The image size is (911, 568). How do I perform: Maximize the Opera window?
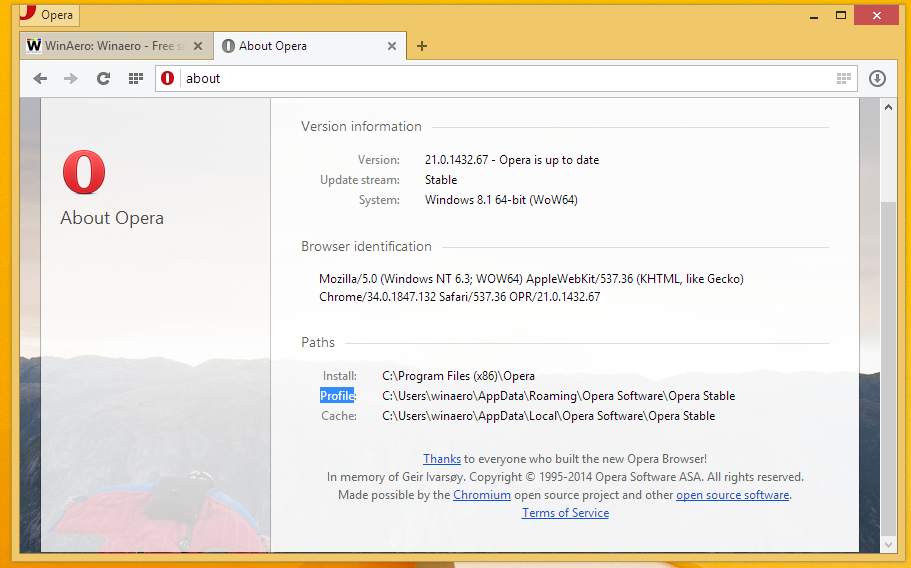(841, 15)
